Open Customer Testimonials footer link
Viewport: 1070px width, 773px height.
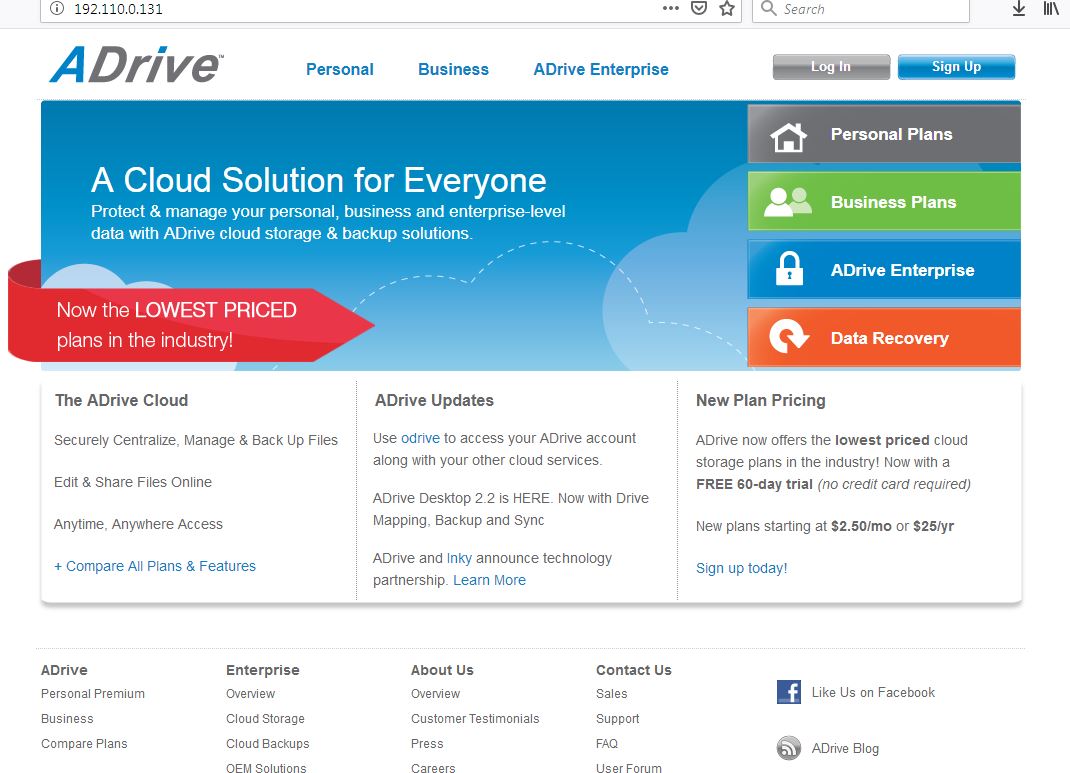click(x=475, y=718)
